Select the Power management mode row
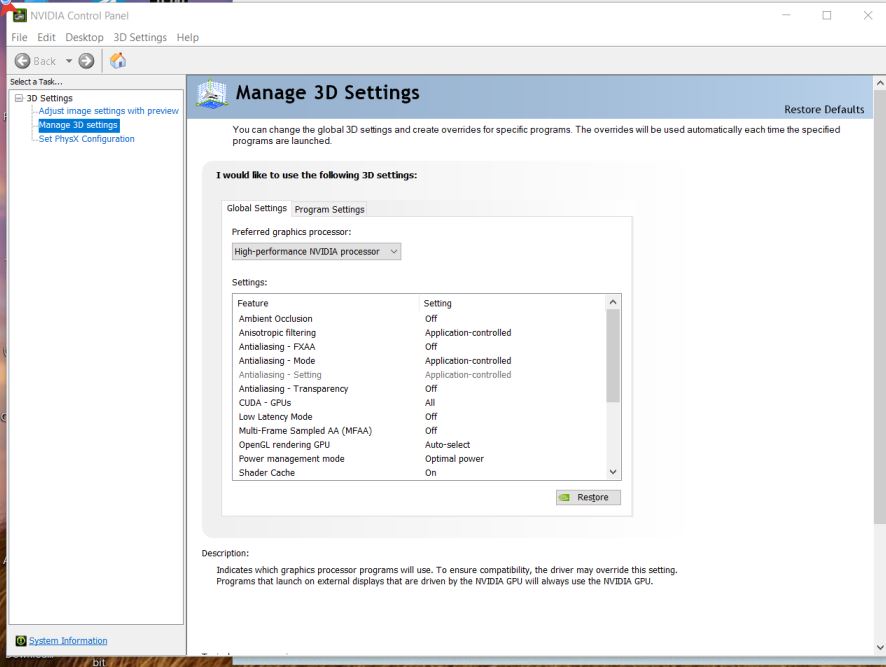 coord(419,459)
